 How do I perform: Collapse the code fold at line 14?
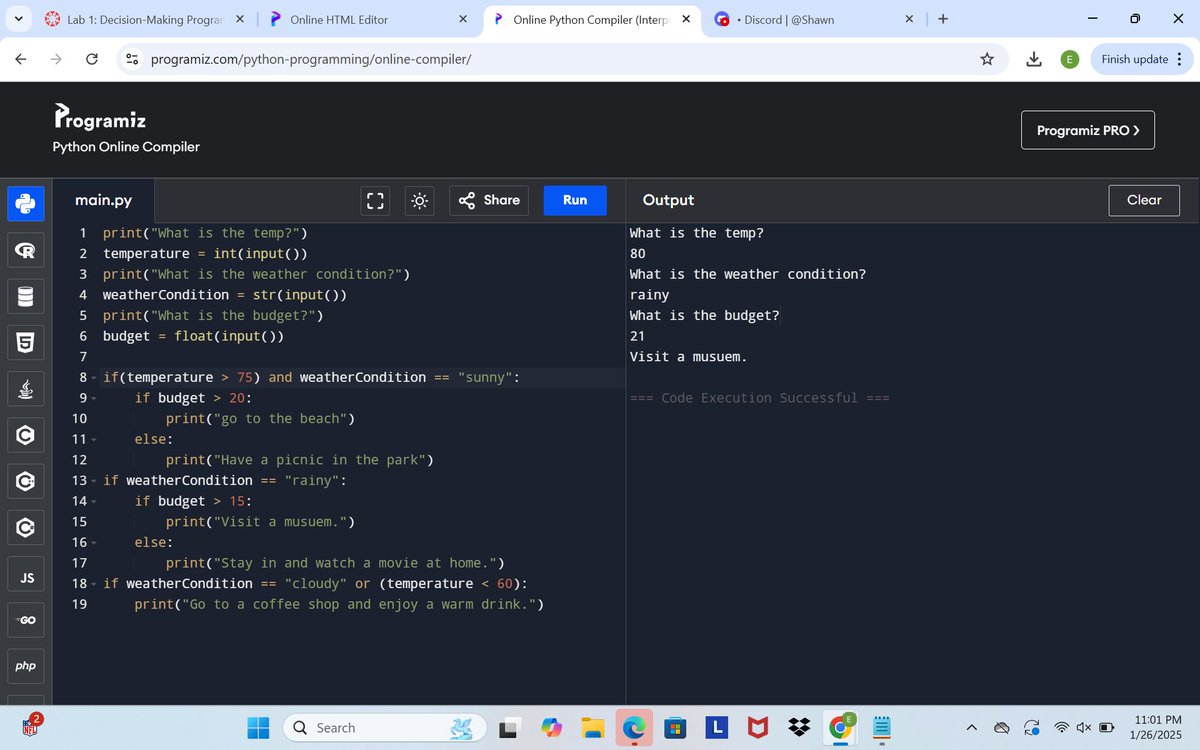point(94,502)
